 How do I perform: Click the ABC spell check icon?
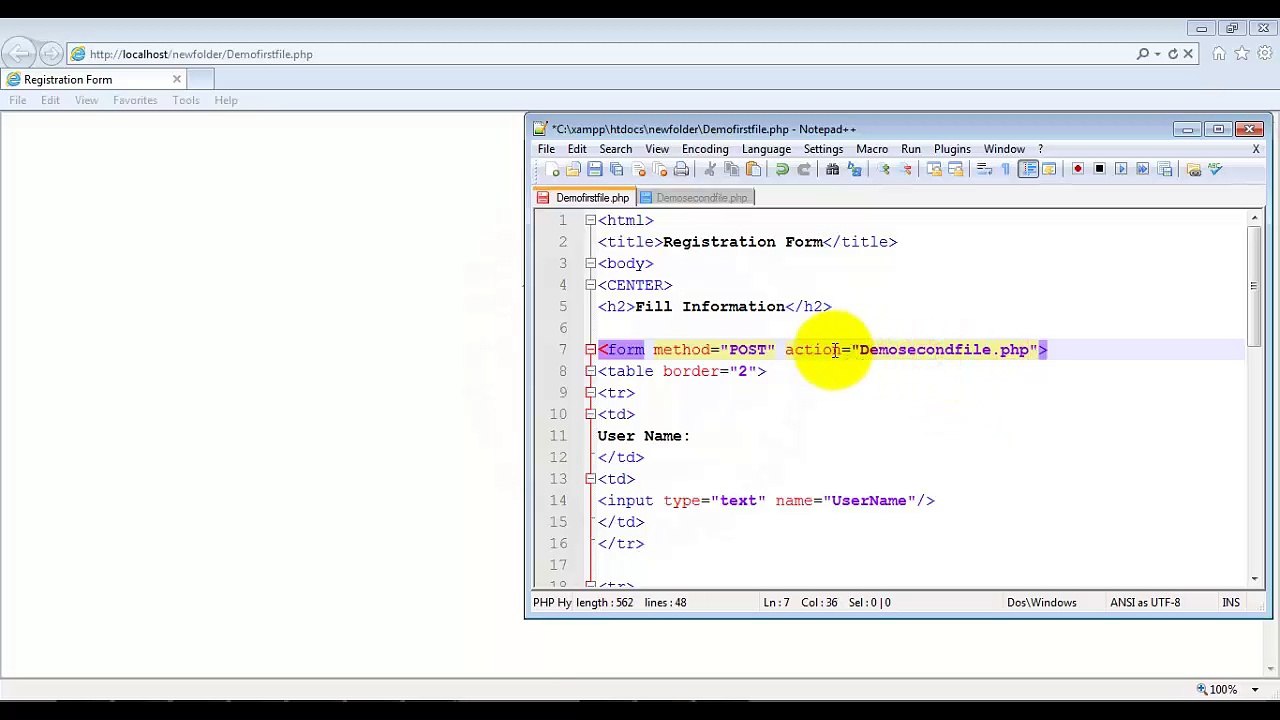[1215, 170]
